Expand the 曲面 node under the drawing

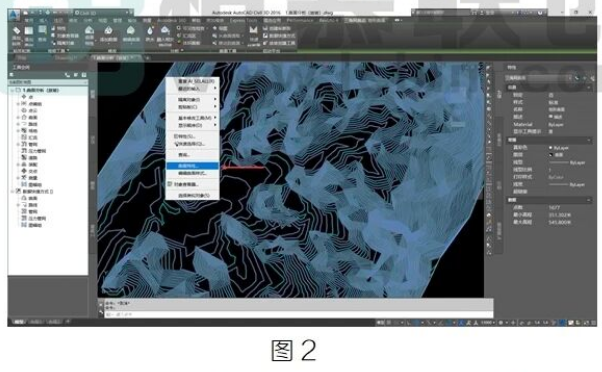click(18, 117)
